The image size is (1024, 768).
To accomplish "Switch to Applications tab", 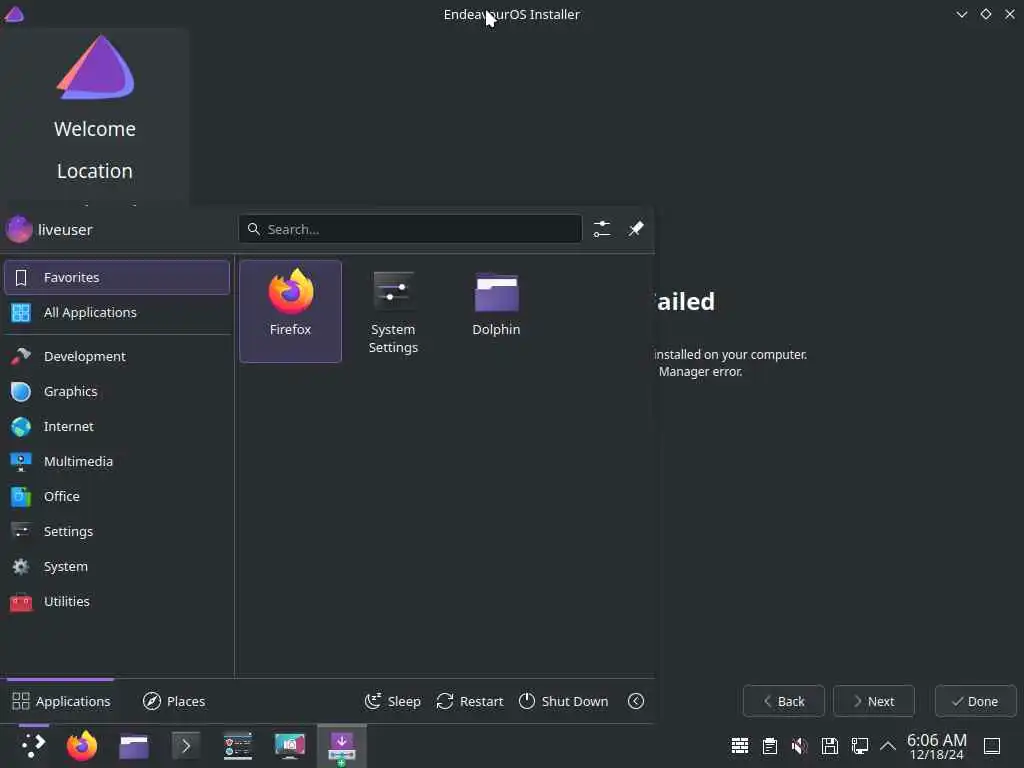I will (x=61, y=701).
